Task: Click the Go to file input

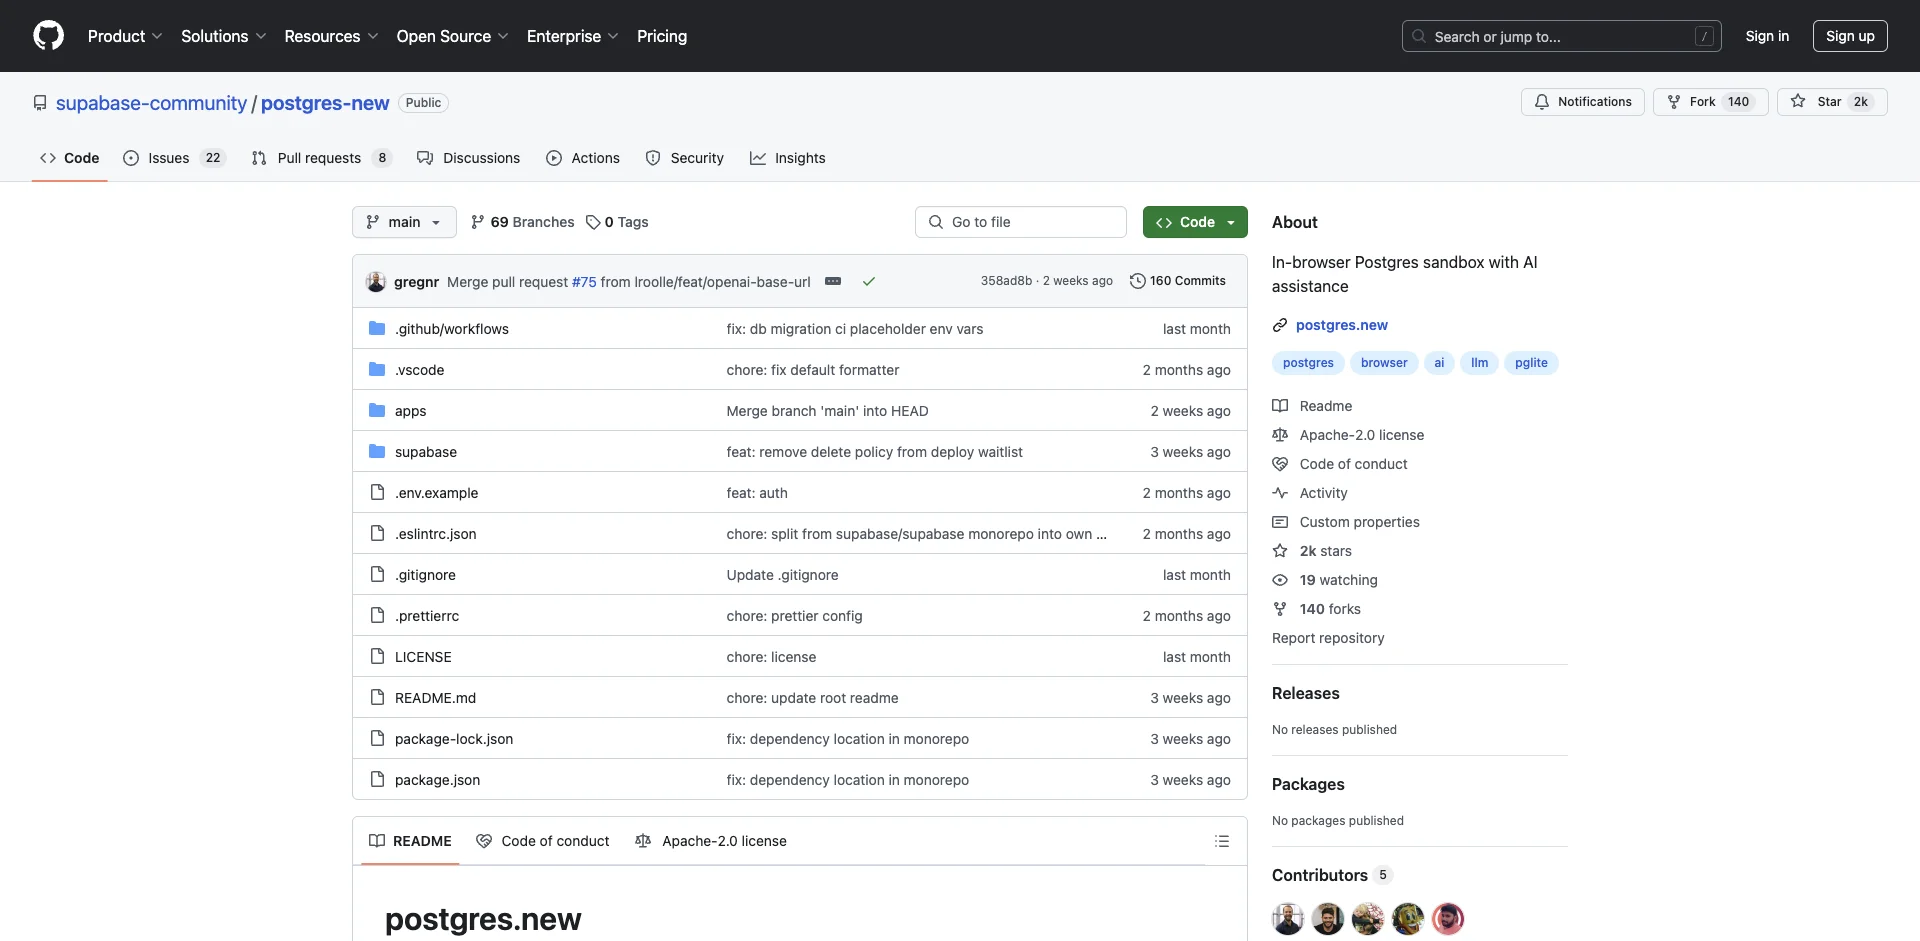Action: [x=1021, y=222]
